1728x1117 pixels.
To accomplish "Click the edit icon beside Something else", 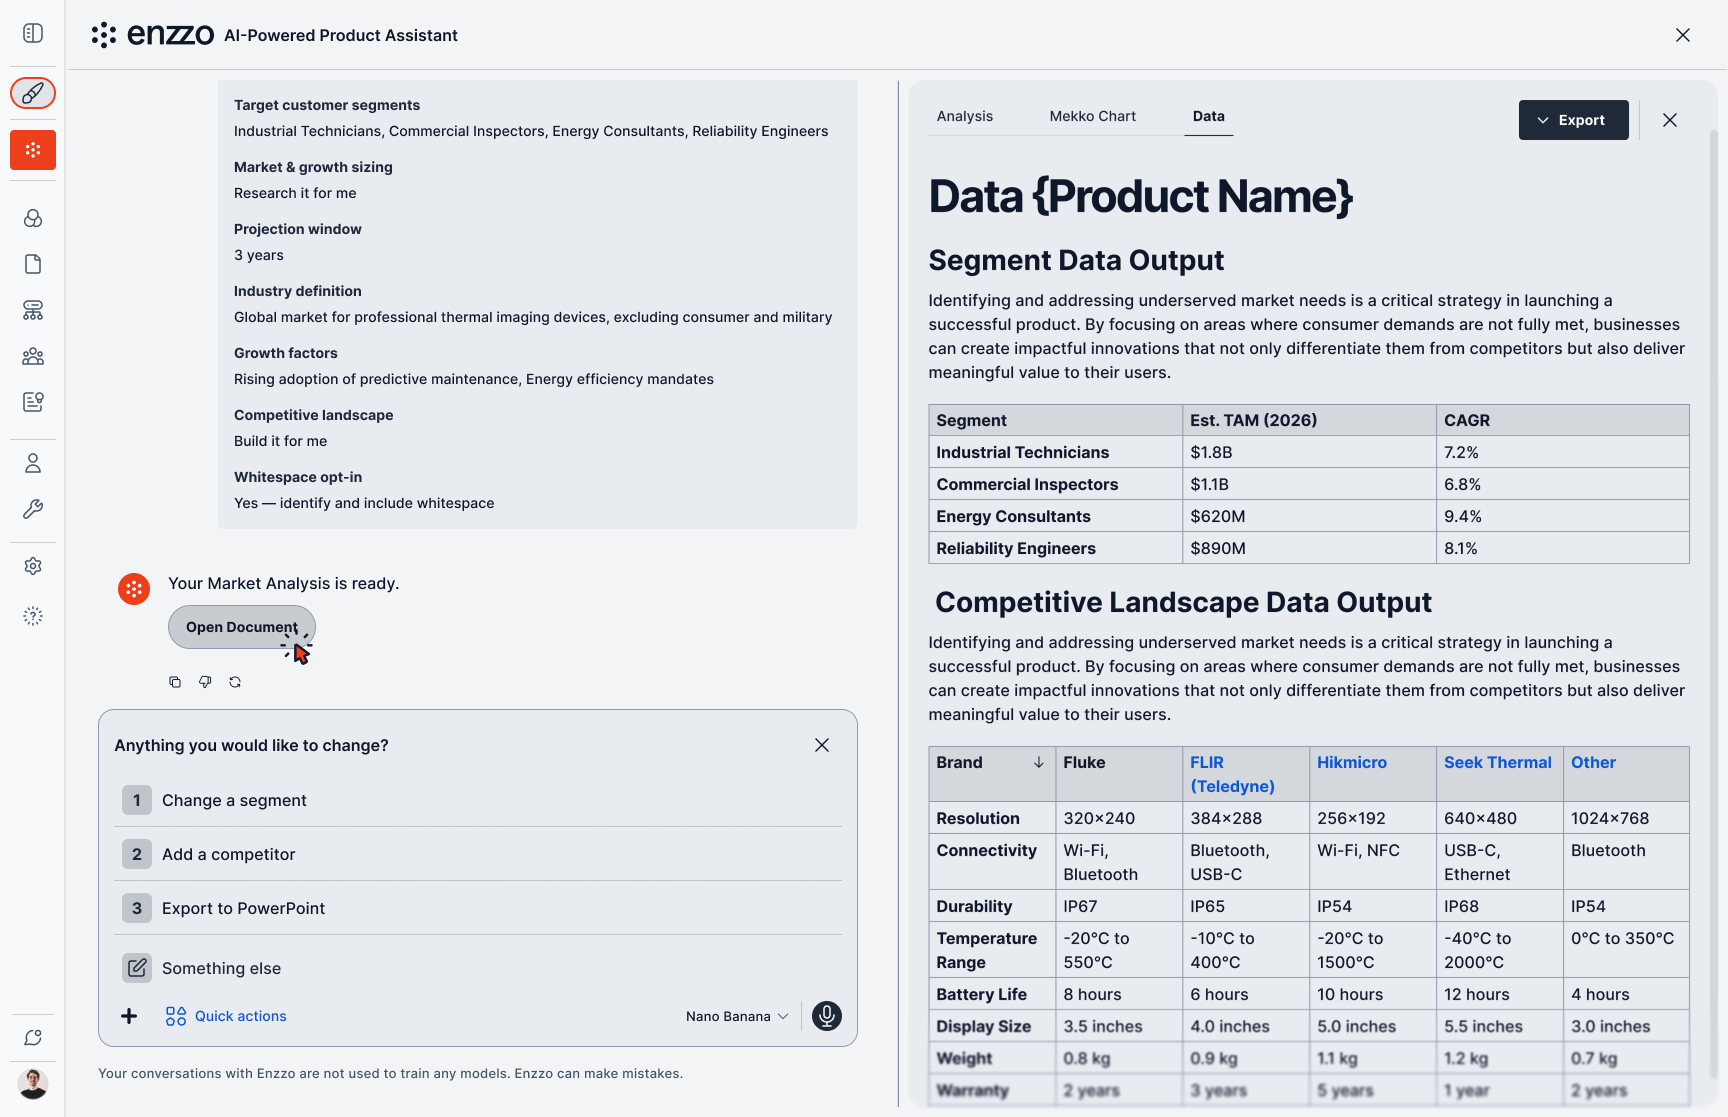I will tap(137, 968).
